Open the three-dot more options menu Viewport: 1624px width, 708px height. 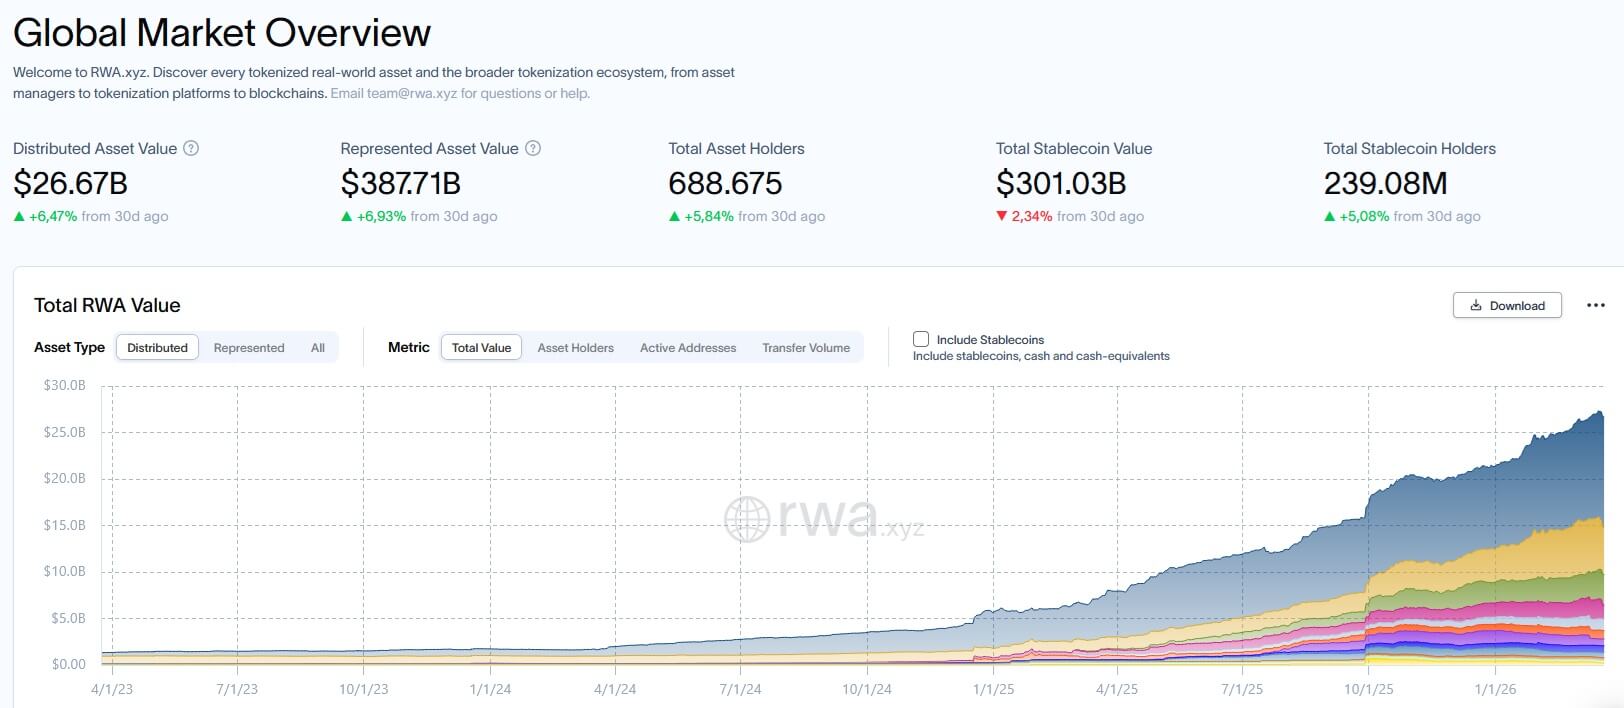[1595, 306]
